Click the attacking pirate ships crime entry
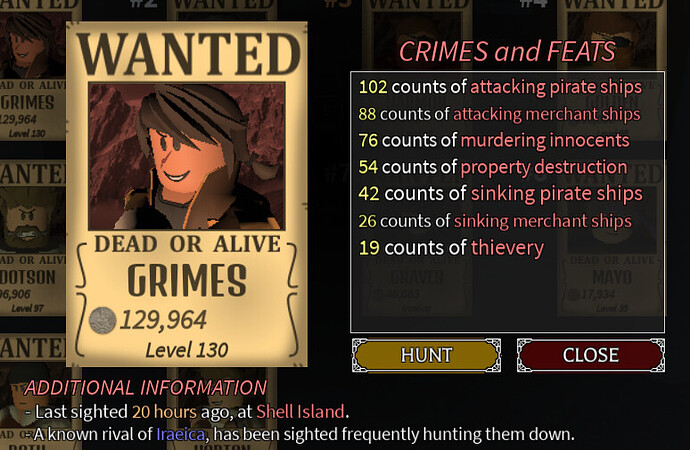The width and height of the screenshot is (690, 450). click(x=500, y=87)
